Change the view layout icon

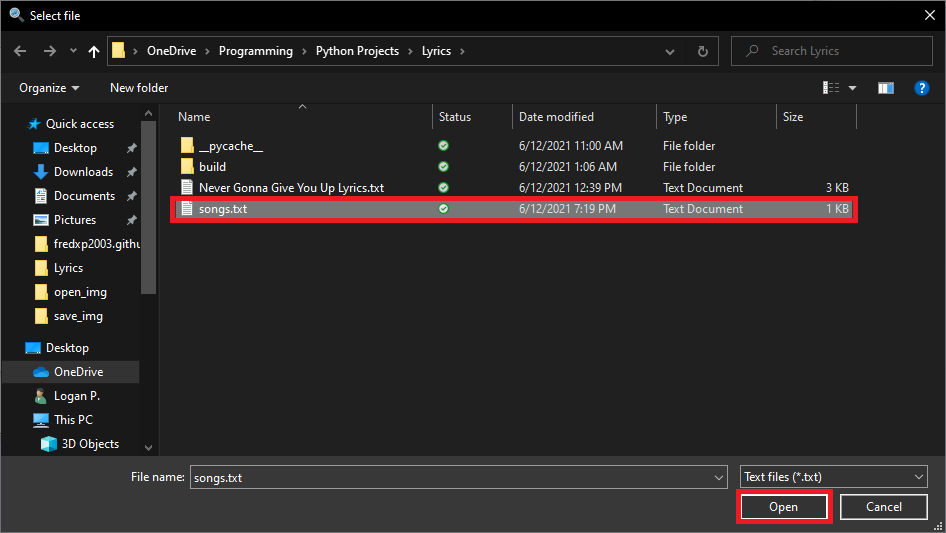click(831, 88)
